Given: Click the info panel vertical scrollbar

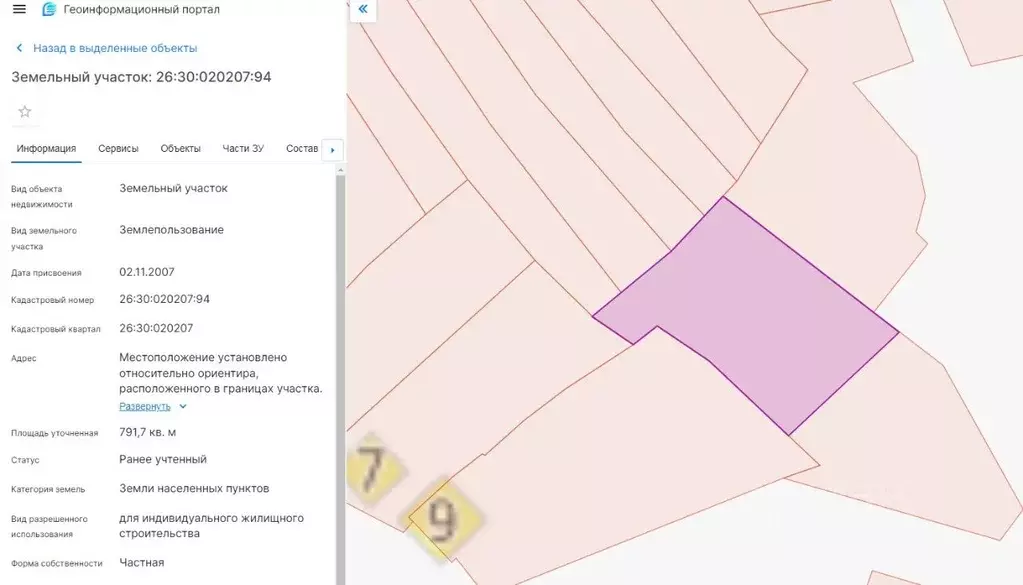Looking at the screenshot, I should 341,378.
